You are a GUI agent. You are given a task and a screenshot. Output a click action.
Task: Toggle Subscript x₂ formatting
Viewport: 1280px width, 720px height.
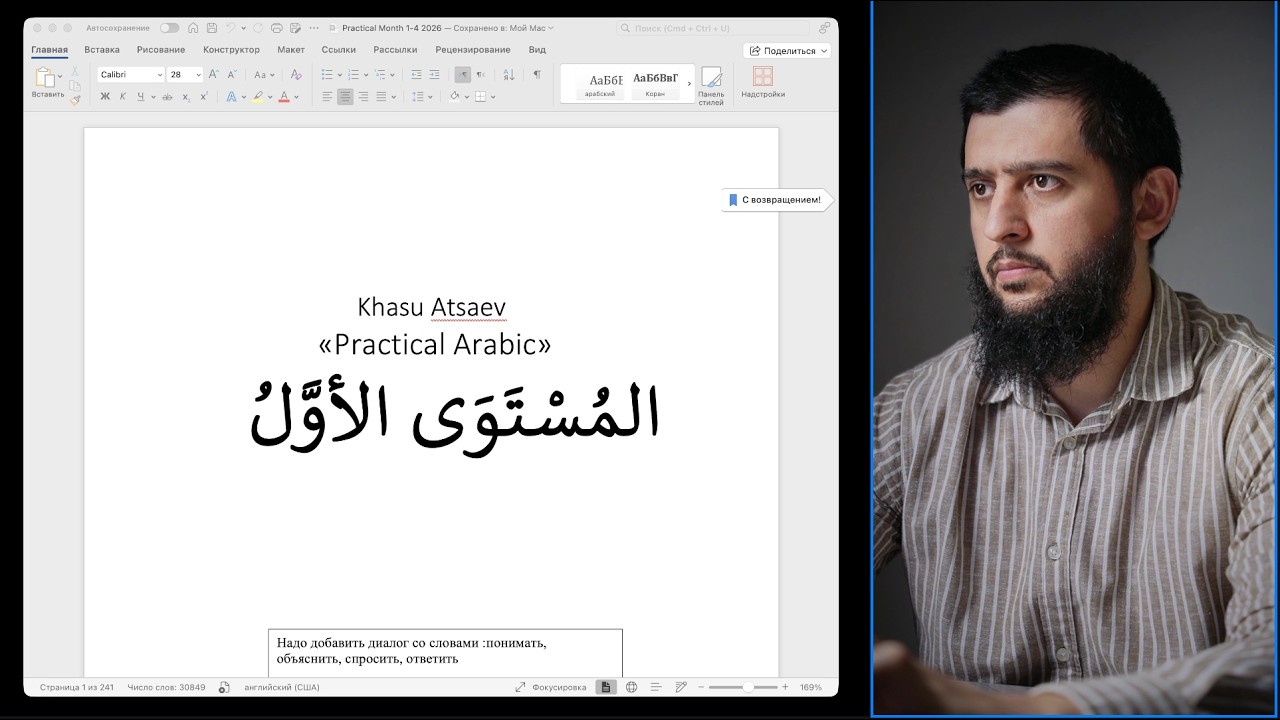(x=186, y=97)
